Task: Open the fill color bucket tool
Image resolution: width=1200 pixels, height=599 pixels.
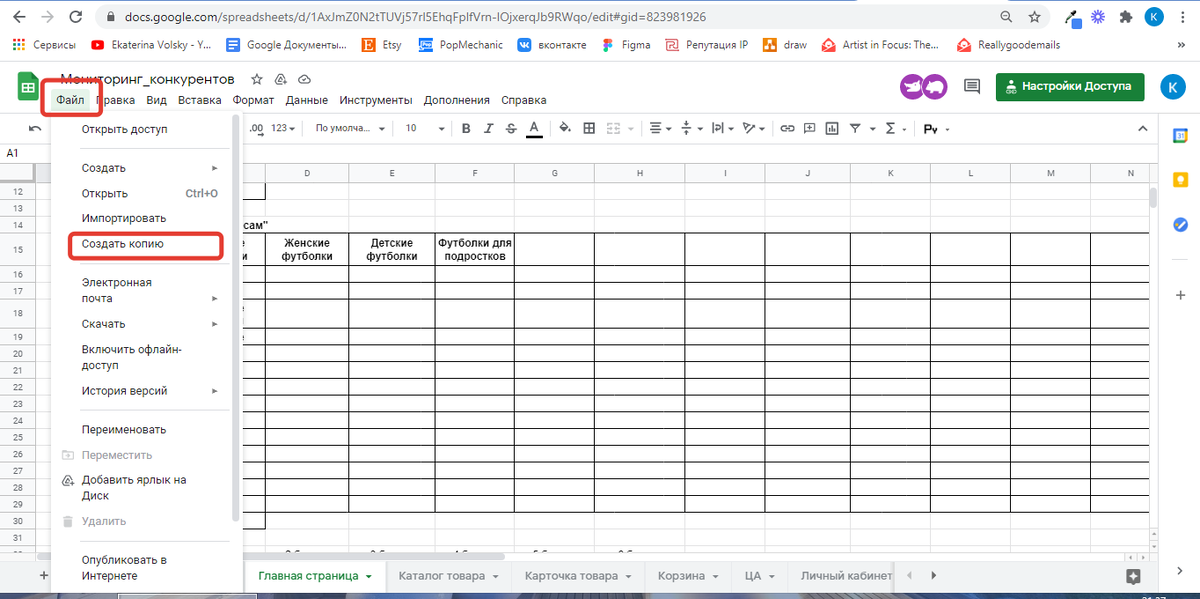Action: [565, 128]
